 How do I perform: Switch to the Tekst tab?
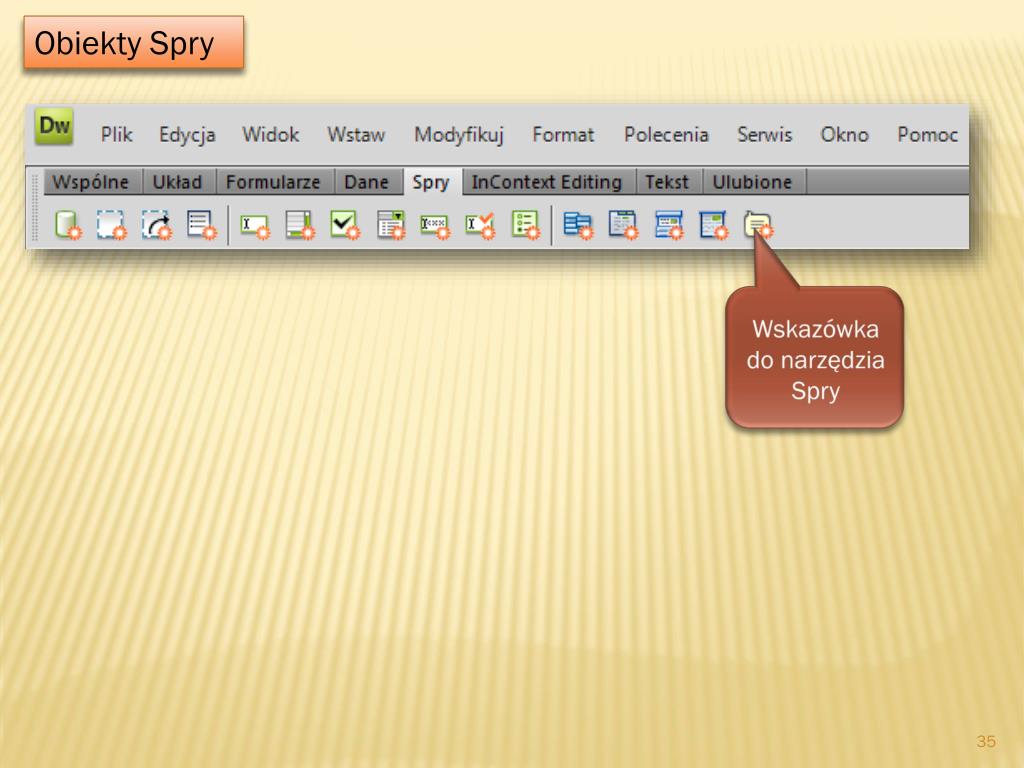pos(667,182)
